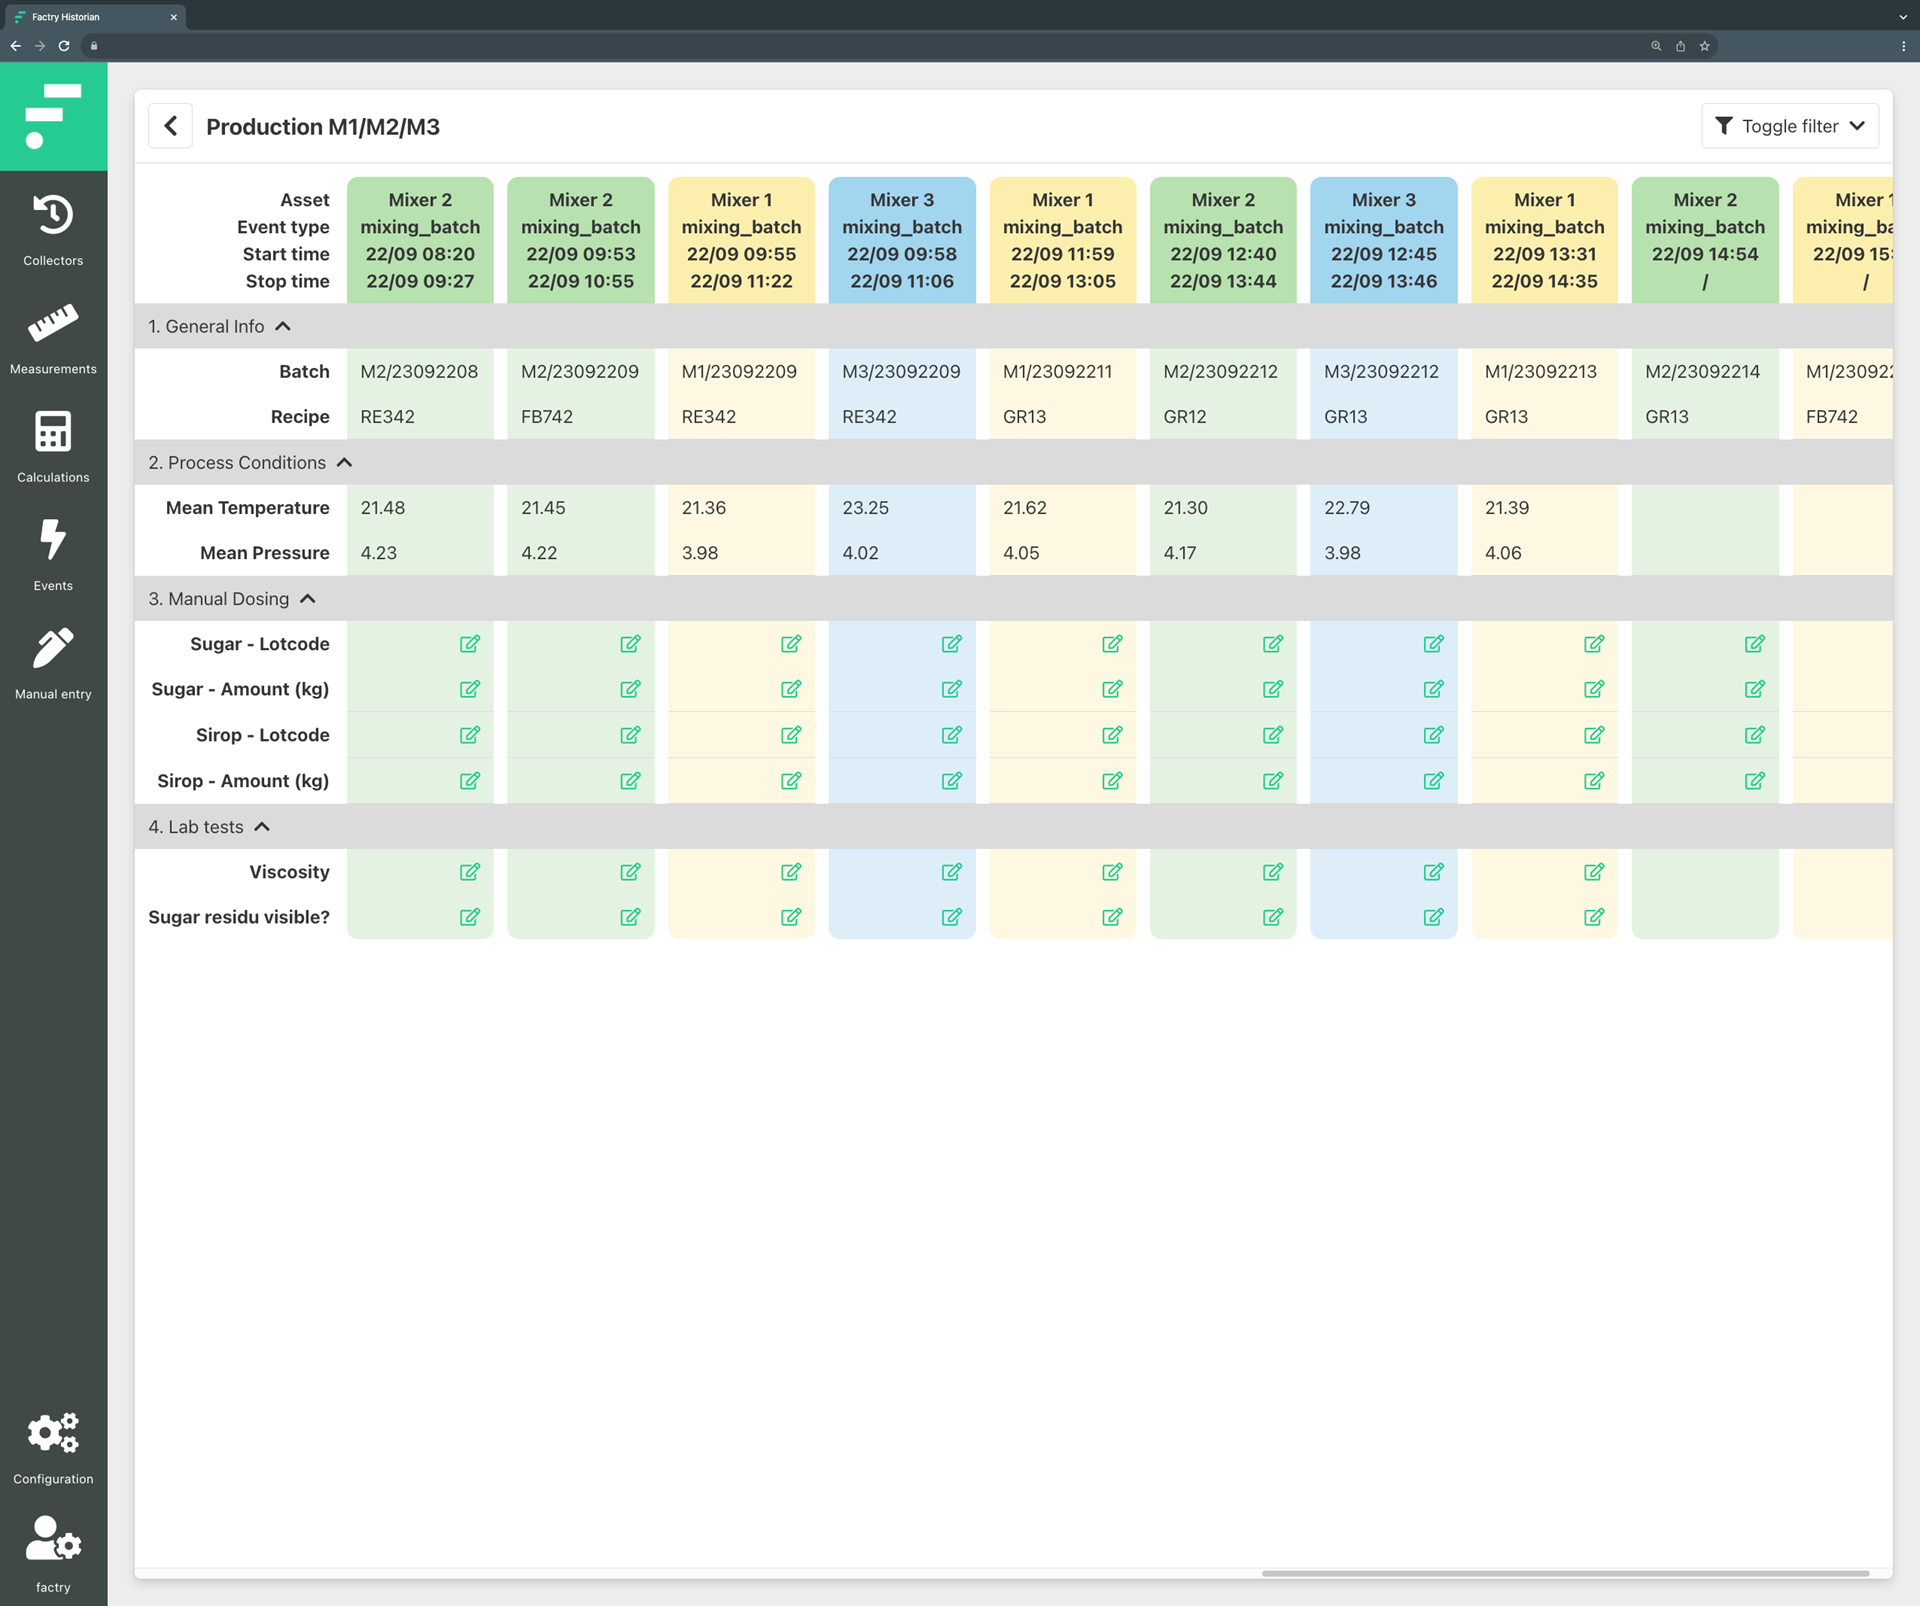Screen dimensions: 1920x1606
Task: Select batch cell M3/23092212
Action: (1384, 371)
